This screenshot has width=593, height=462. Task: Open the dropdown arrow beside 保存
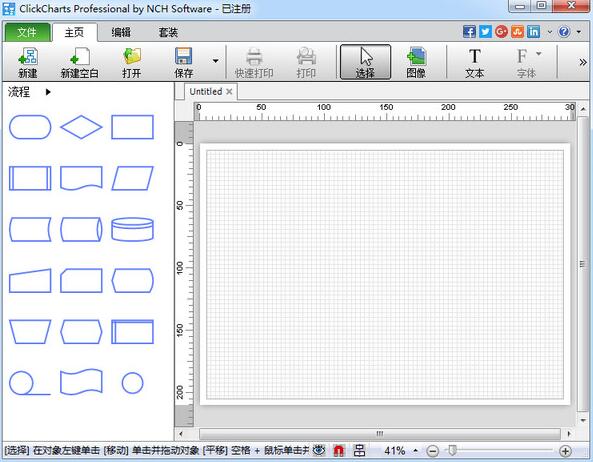pyautogui.click(x=216, y=61)
